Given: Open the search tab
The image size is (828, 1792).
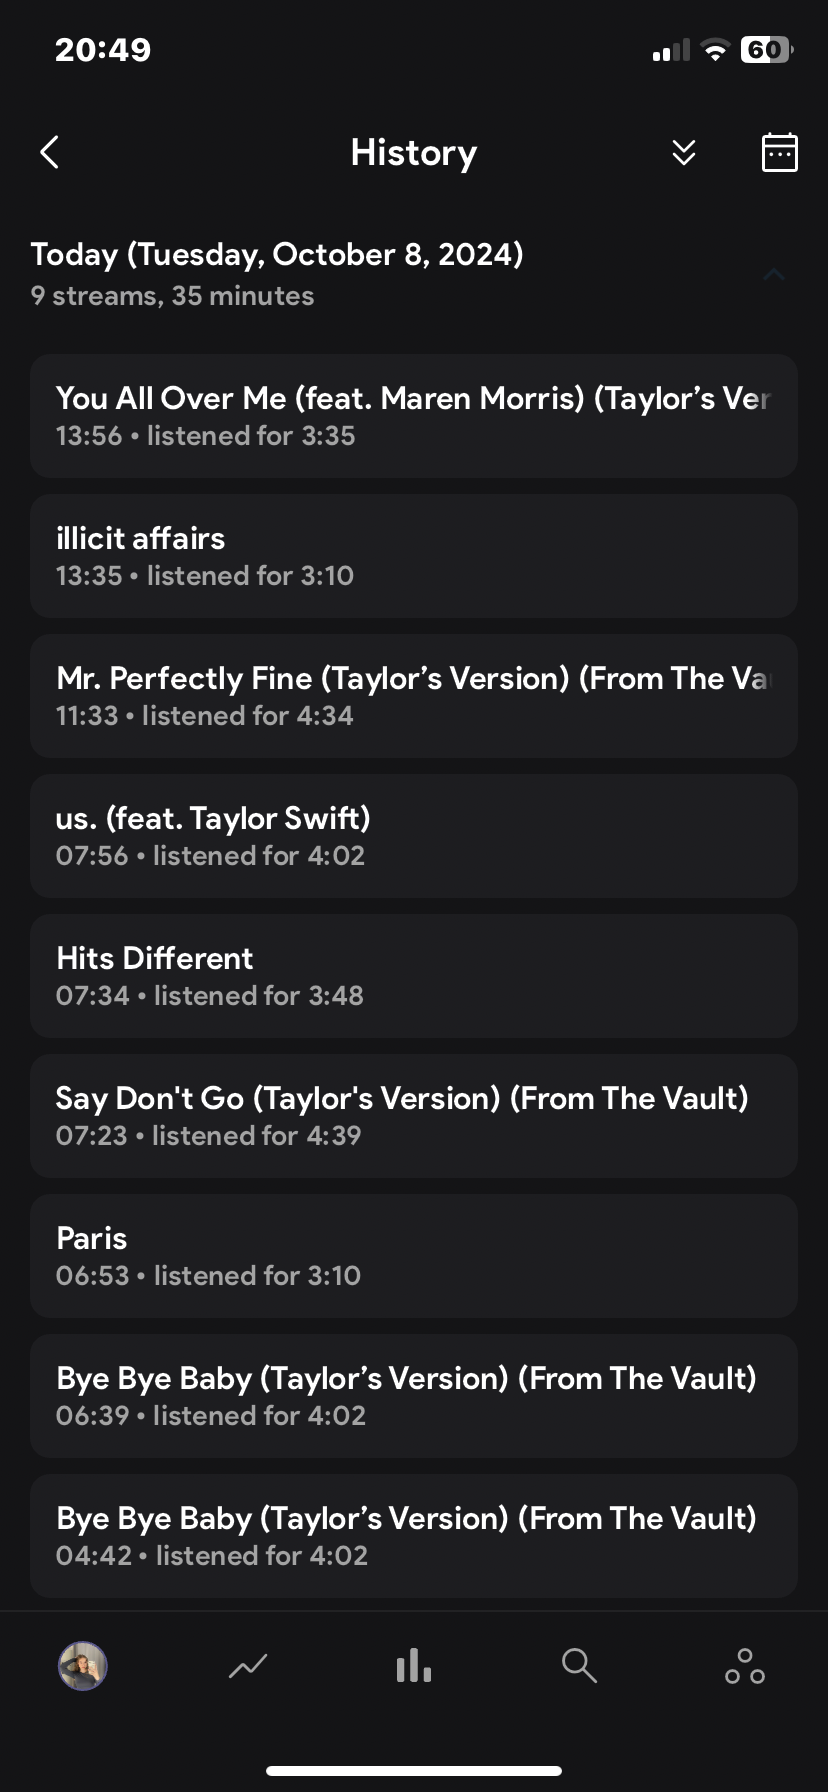Looking at the screenshot, I should tap(579, 1666).
